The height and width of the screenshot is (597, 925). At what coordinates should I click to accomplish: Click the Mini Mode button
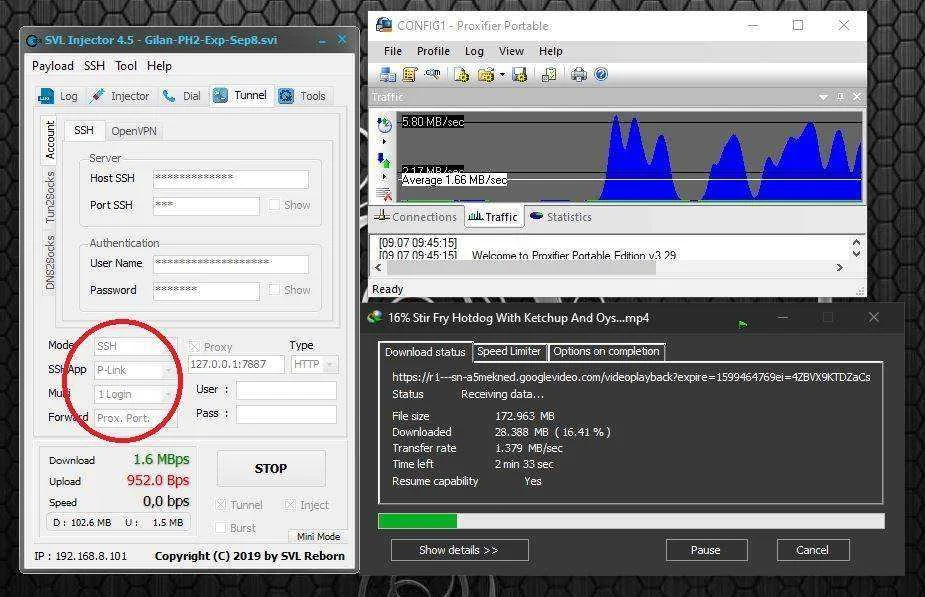pos(319,537)
